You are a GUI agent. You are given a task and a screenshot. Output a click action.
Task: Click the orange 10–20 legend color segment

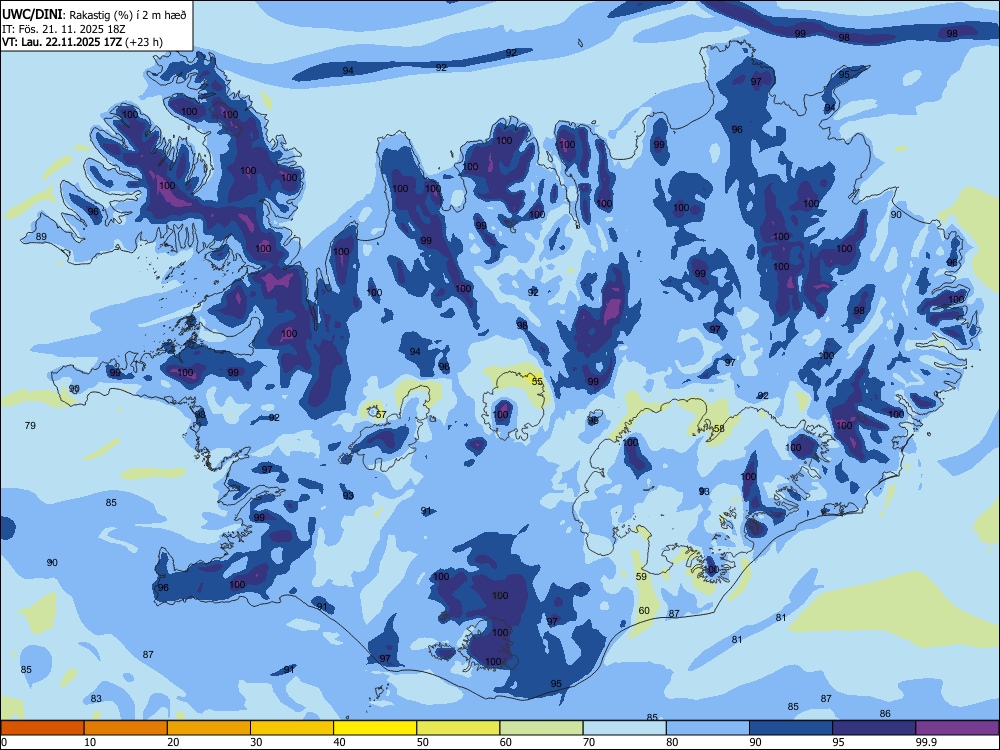click(x=126, y=728)
